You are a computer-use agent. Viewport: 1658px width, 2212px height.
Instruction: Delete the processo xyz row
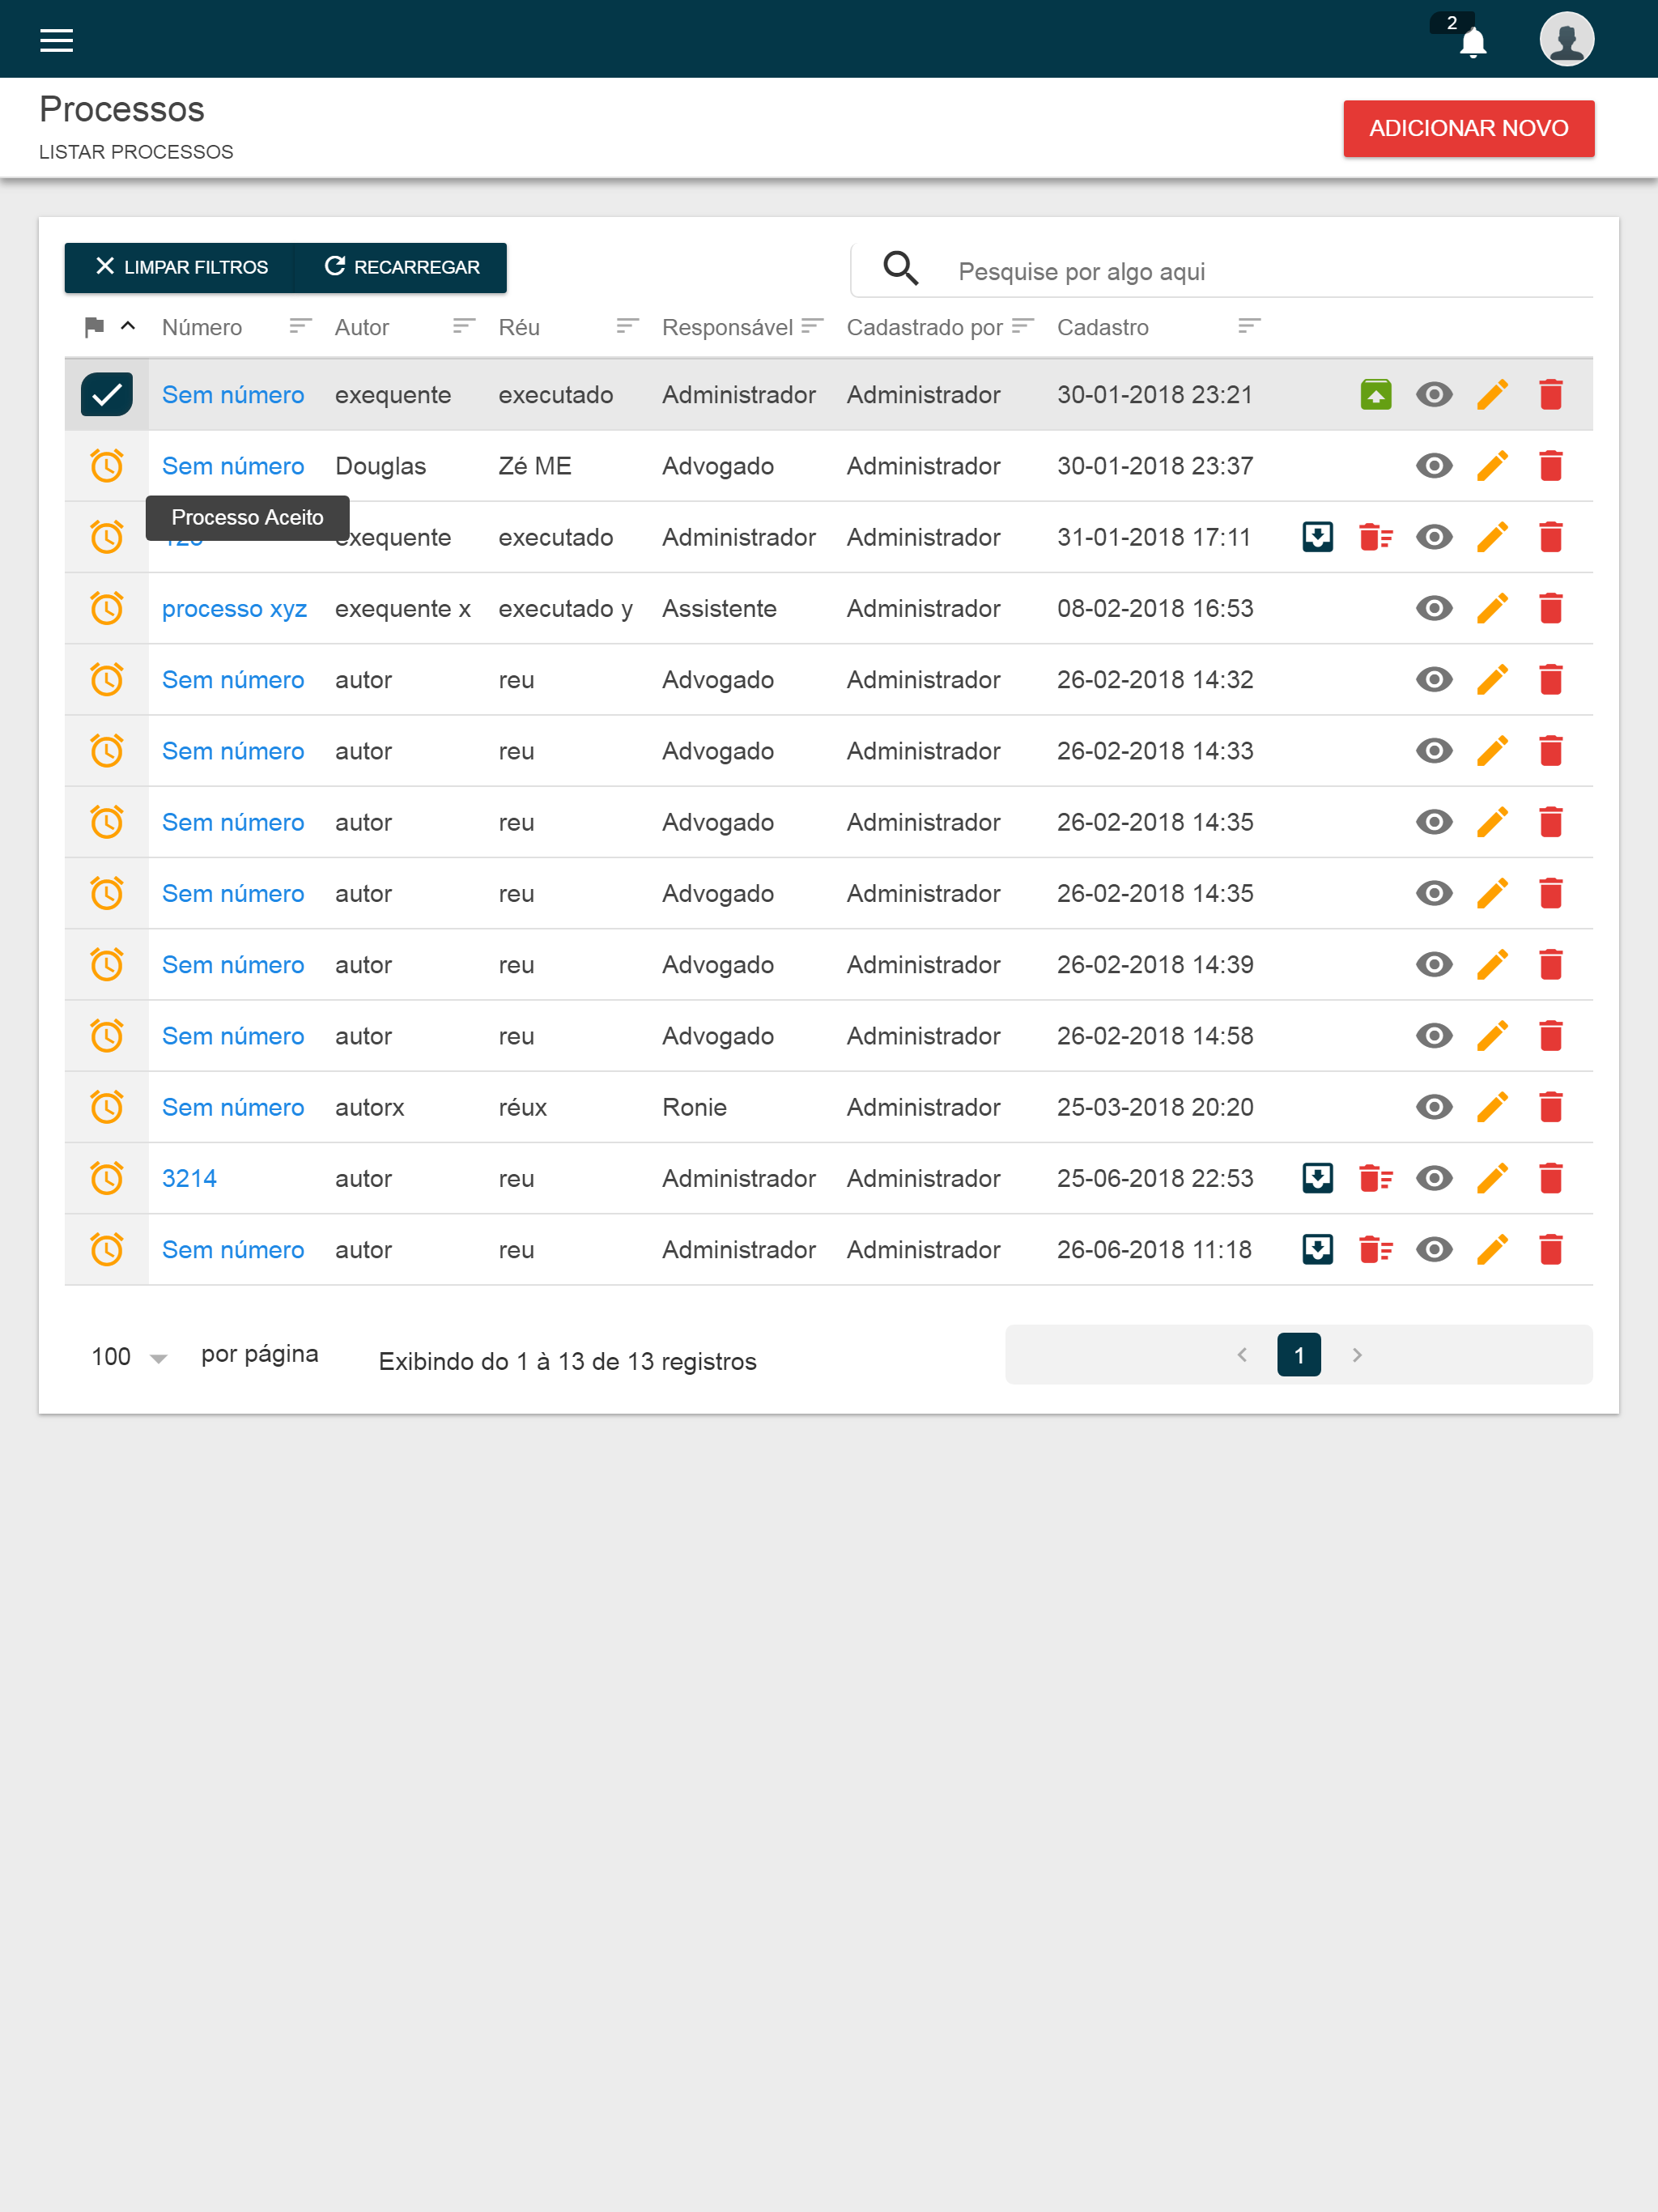[1550, 609]
